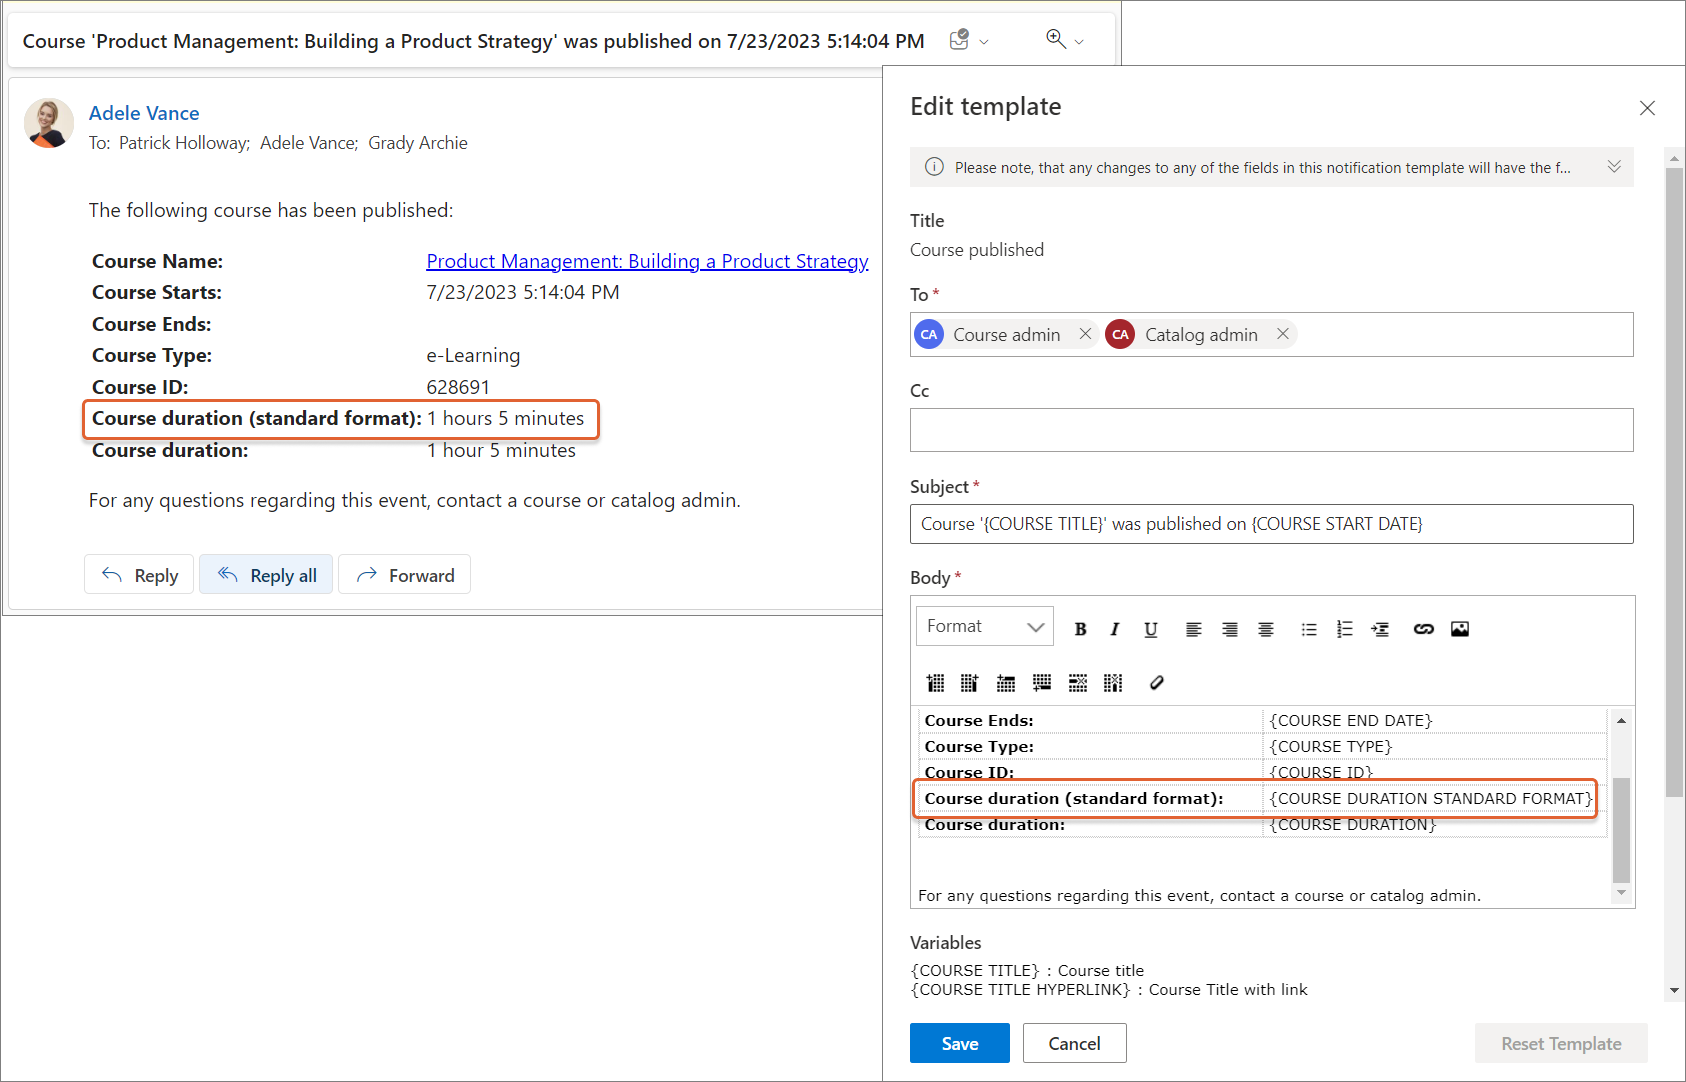The width and height of the screenshot is (1686, 1082).
Task: Click the insert hyperlink icon
Action: tap(1423, 629)
